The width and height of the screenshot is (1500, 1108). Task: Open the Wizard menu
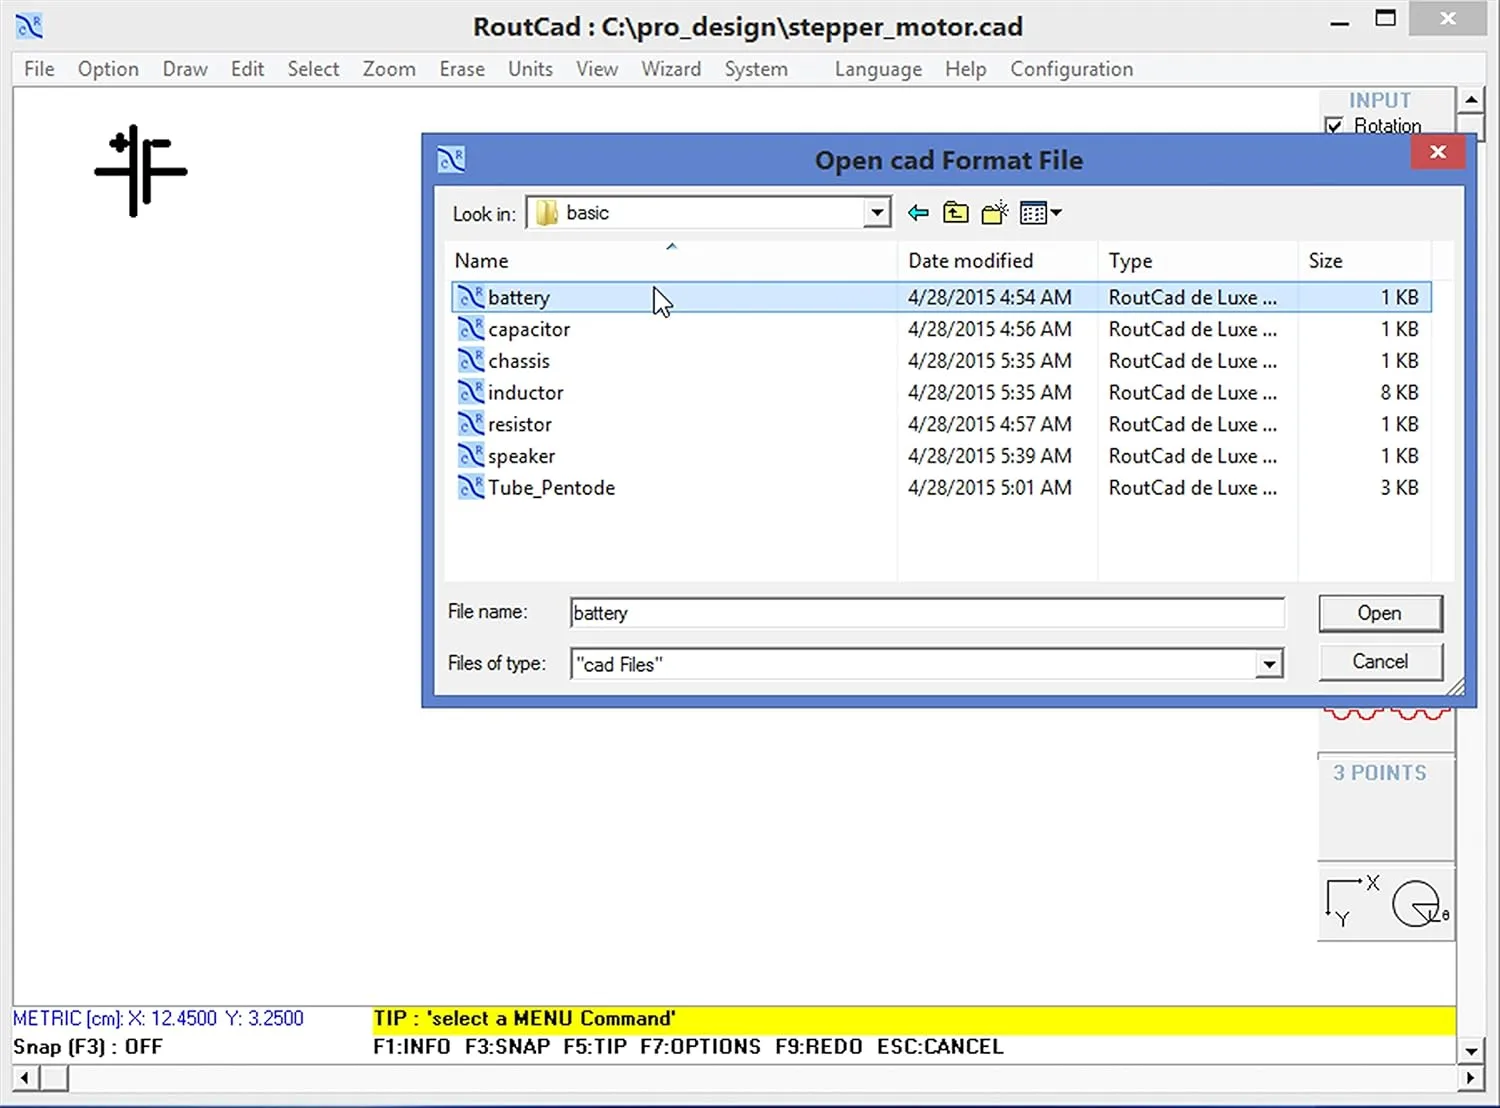671,69
